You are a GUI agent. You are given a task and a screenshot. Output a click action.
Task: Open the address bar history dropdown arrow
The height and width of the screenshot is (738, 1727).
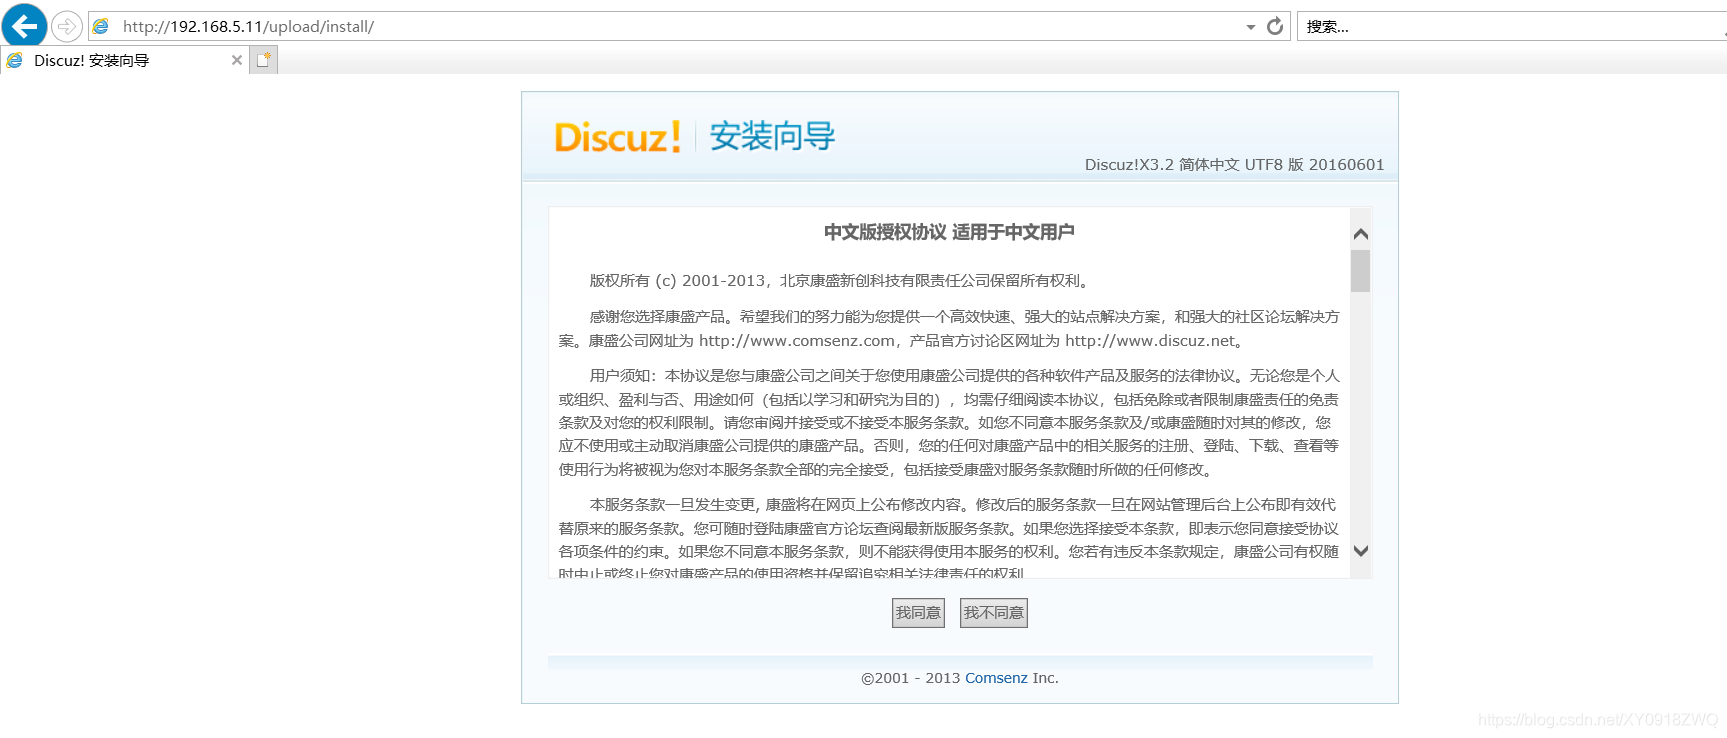tap(1250, 27)
